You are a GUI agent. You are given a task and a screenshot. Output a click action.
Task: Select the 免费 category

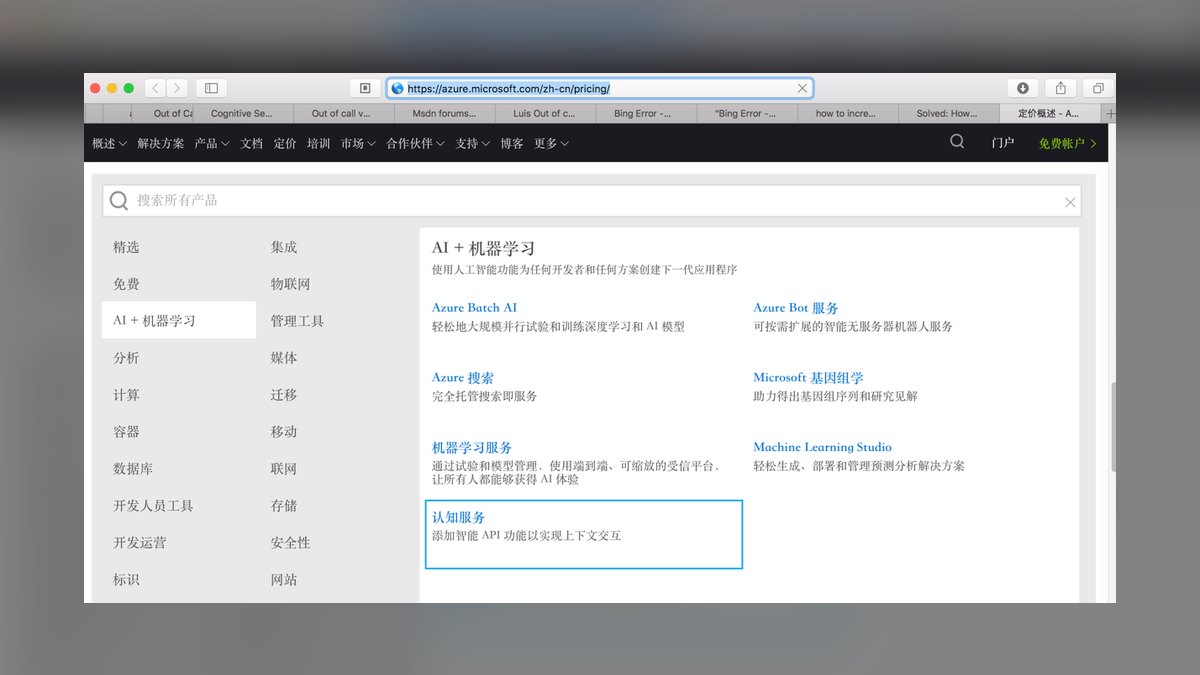127,284
